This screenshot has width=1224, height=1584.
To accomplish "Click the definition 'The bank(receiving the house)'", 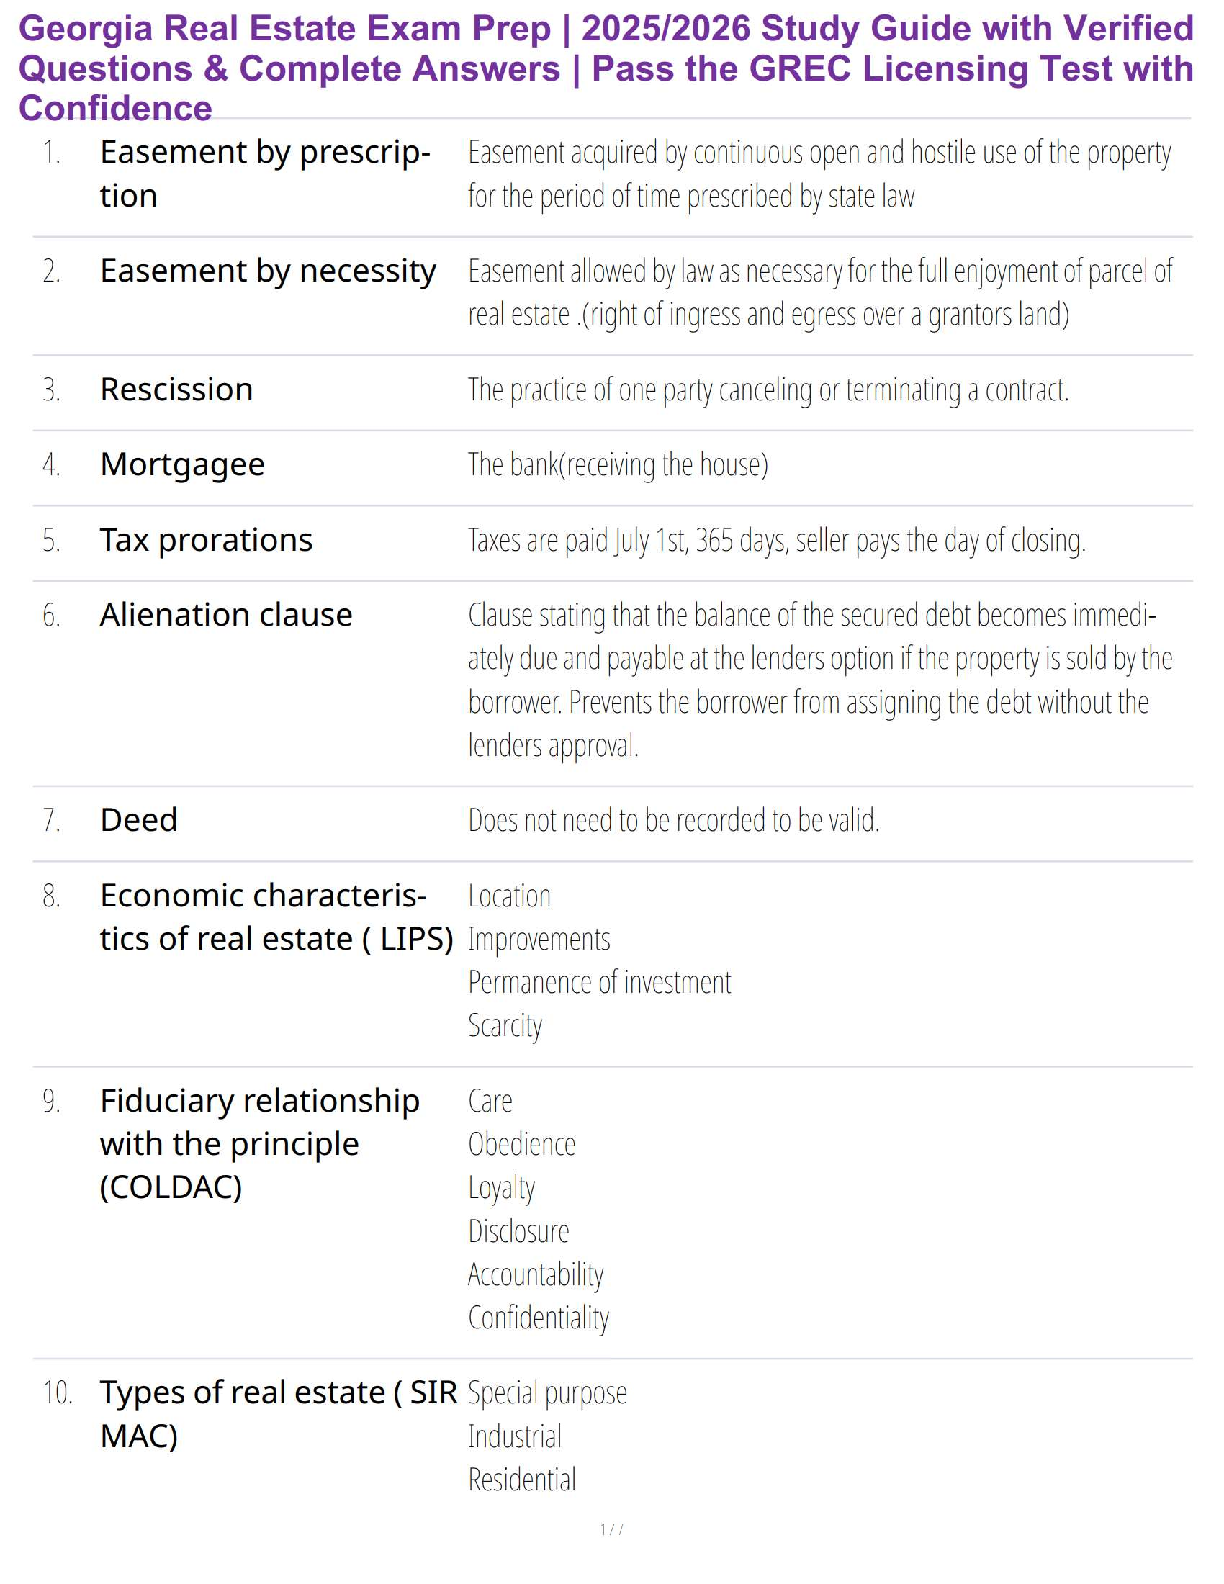I will point(617,465).
